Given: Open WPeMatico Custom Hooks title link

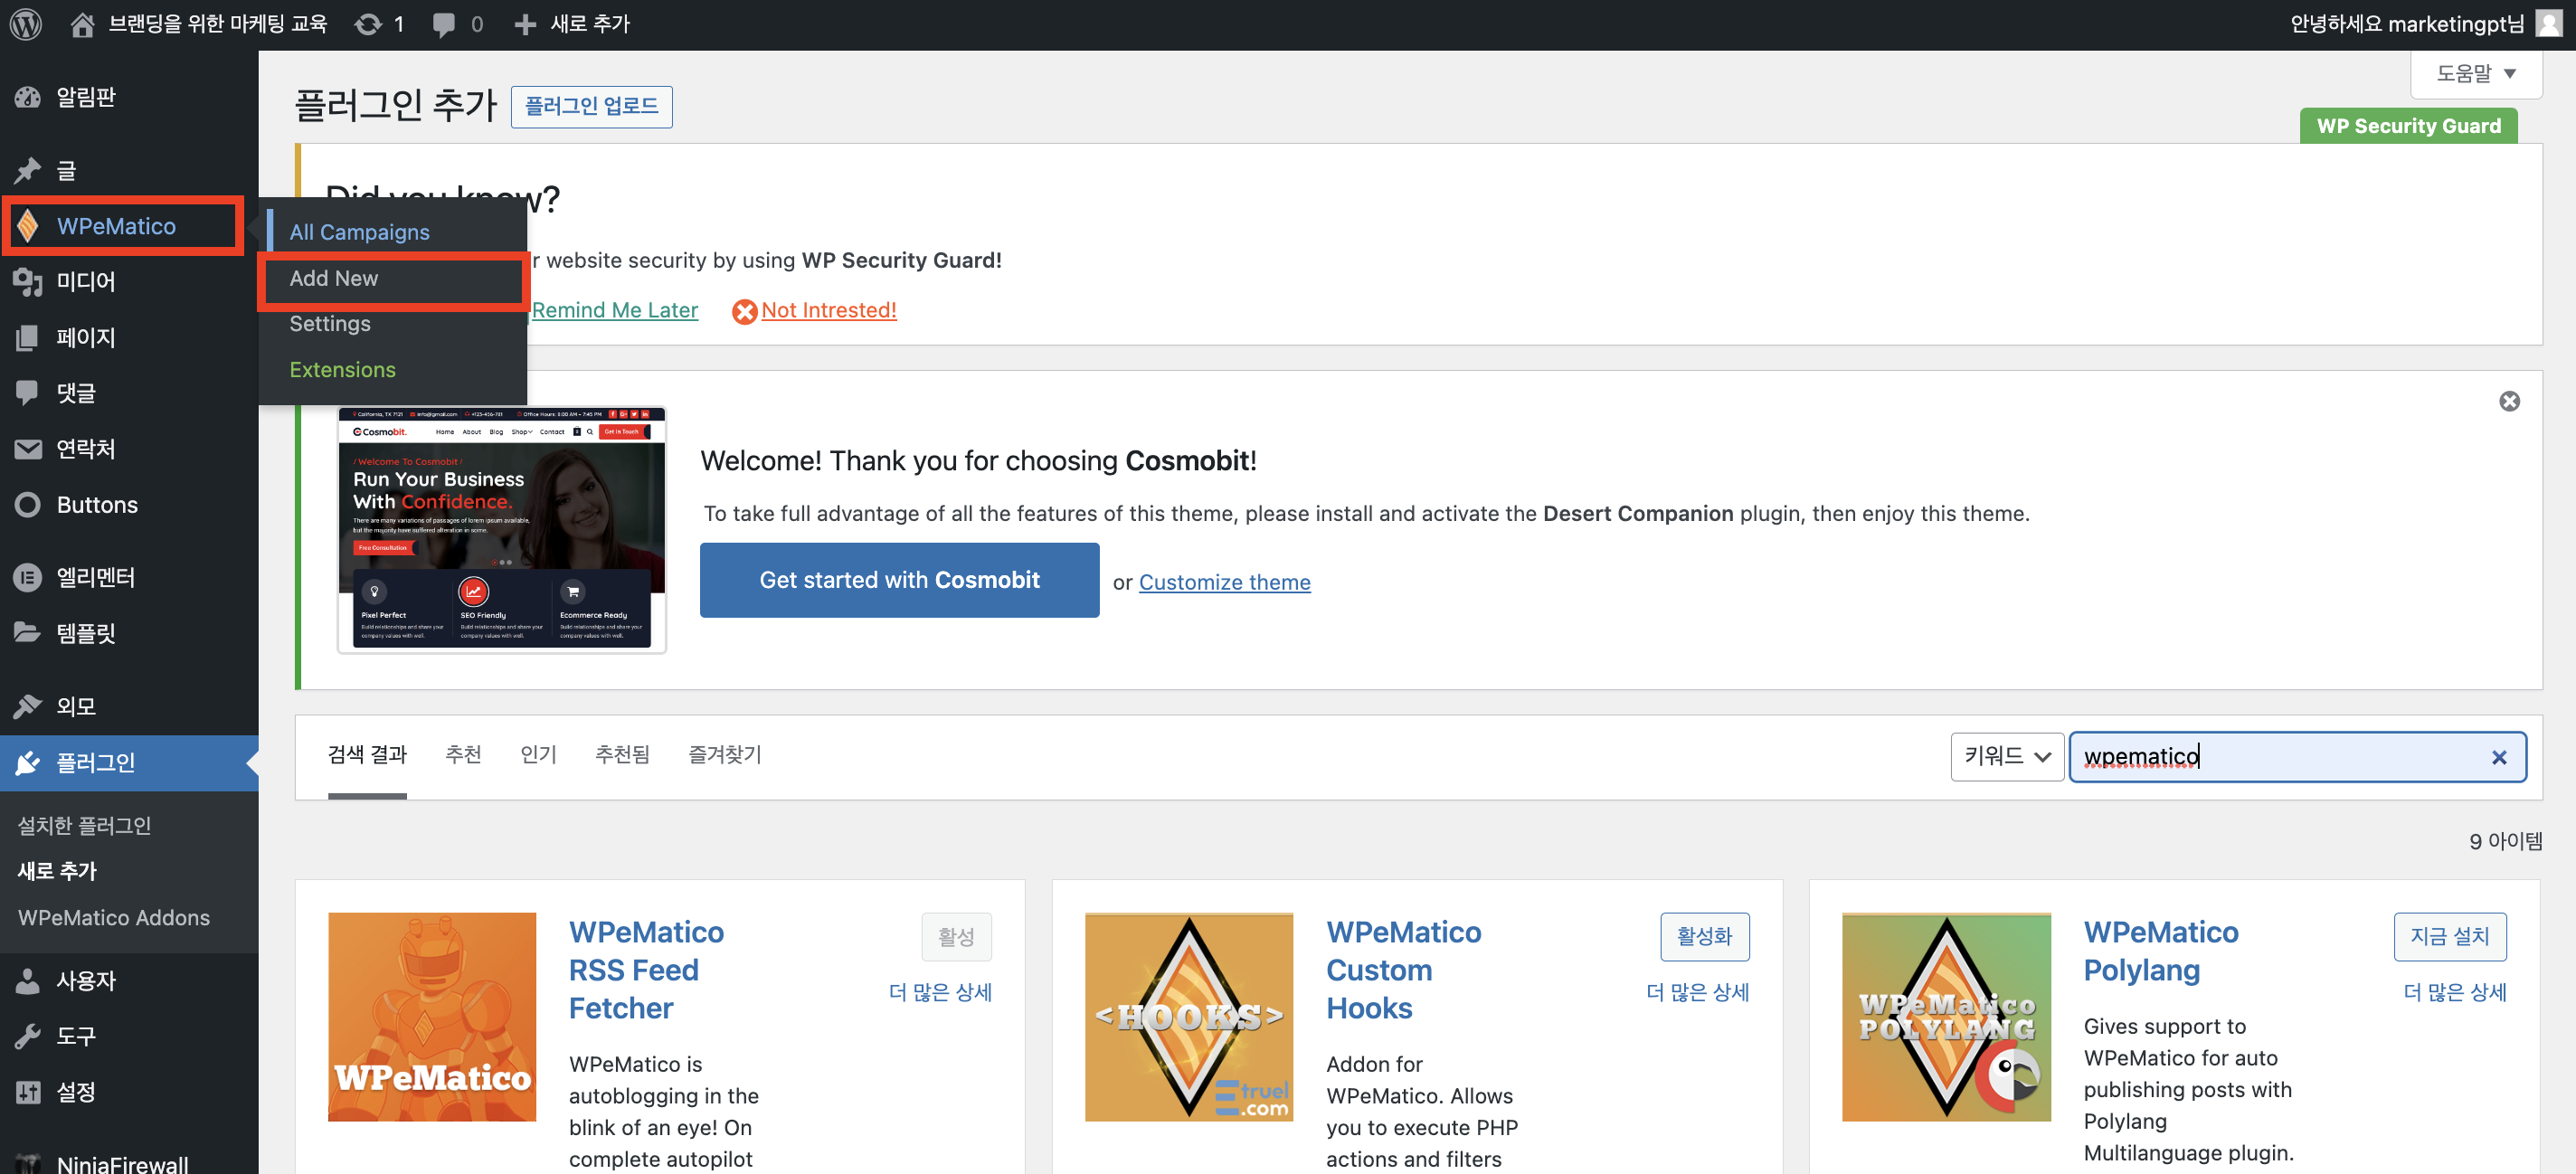Looking at the screenshot, I should click(1403, 970).
